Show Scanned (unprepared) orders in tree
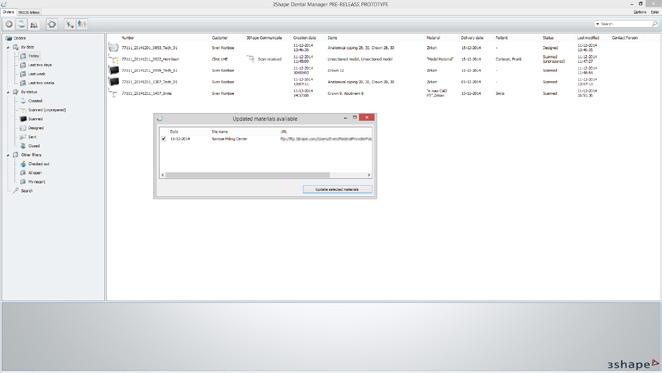The width and height of the screenshot is (662, 373). pyautogui.click(x=47, y=110)
